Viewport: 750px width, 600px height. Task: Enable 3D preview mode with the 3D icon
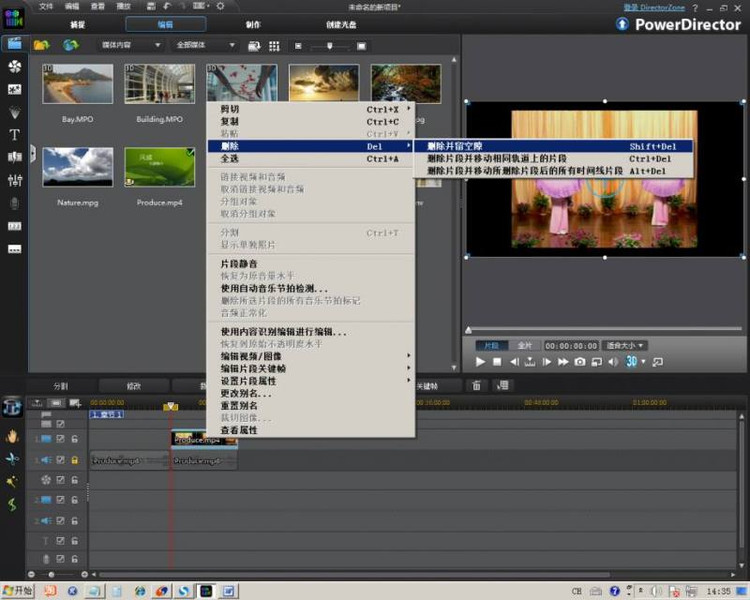tap(631, 362)
